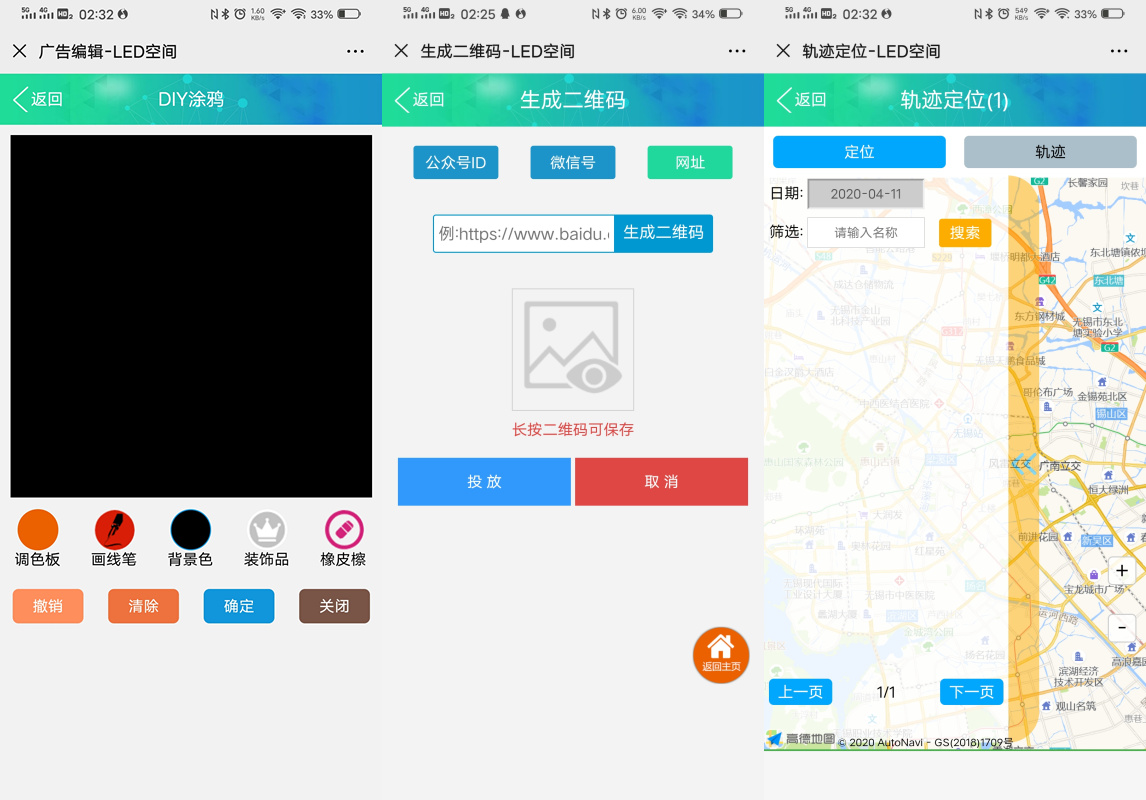
Task: Open the date picker showing 2020-04-11
Action: [x=866, y=193]
